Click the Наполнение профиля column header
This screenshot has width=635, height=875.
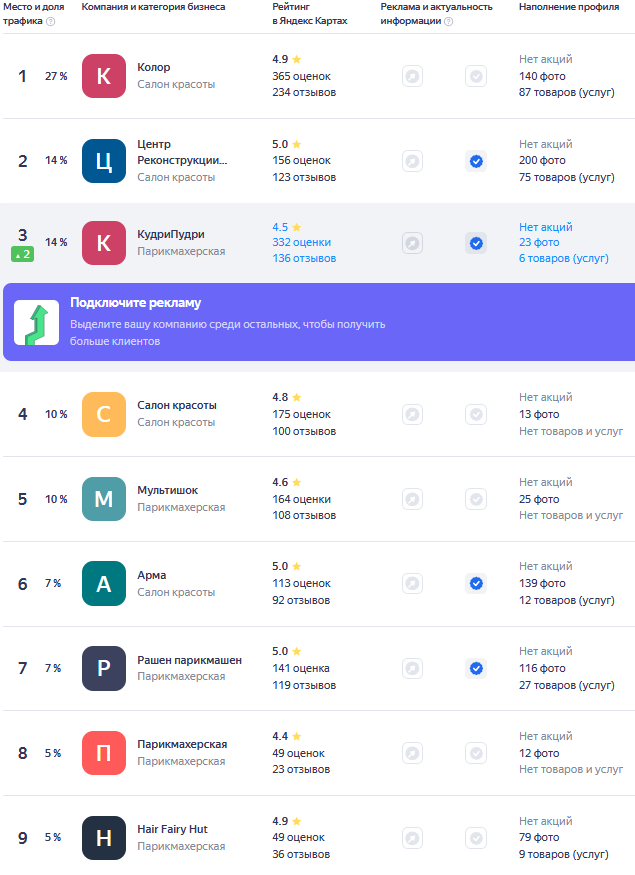[x=569, y=7]
